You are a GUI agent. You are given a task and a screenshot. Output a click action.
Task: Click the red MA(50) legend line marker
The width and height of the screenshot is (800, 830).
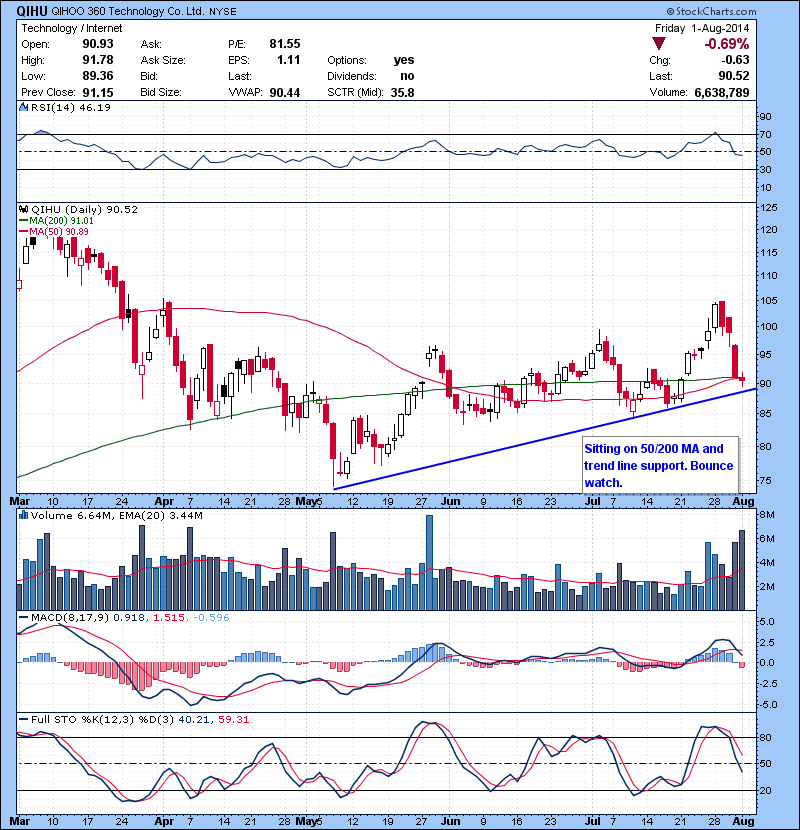[23, 232]
